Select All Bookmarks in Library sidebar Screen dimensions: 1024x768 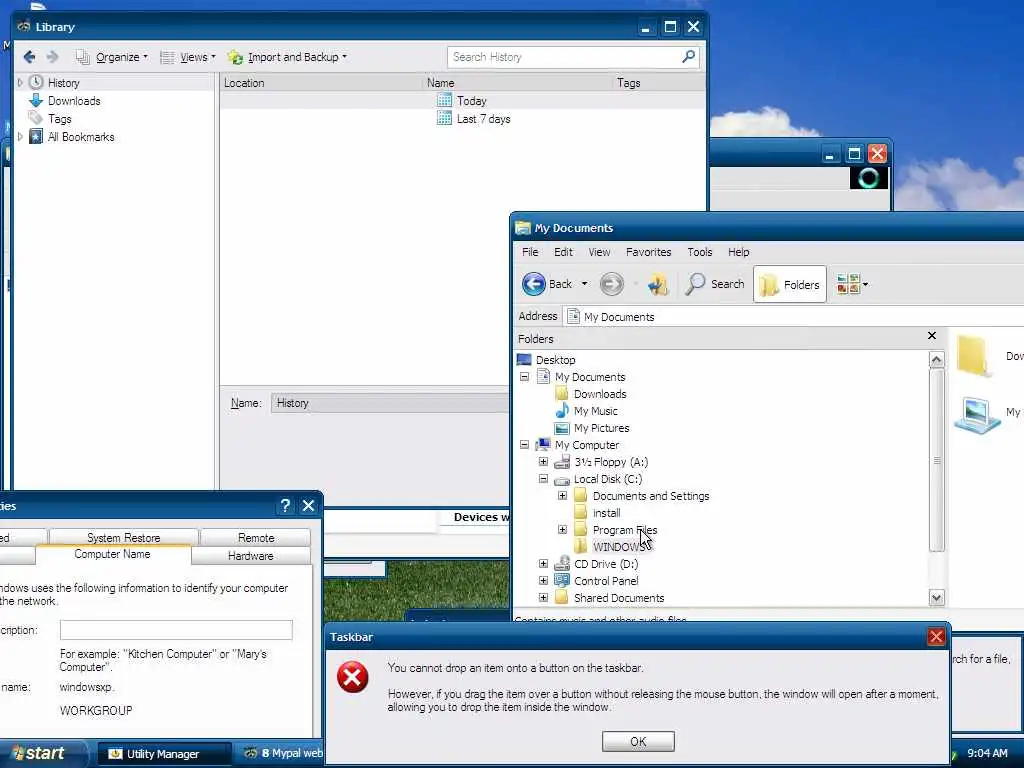pos(81,136)
